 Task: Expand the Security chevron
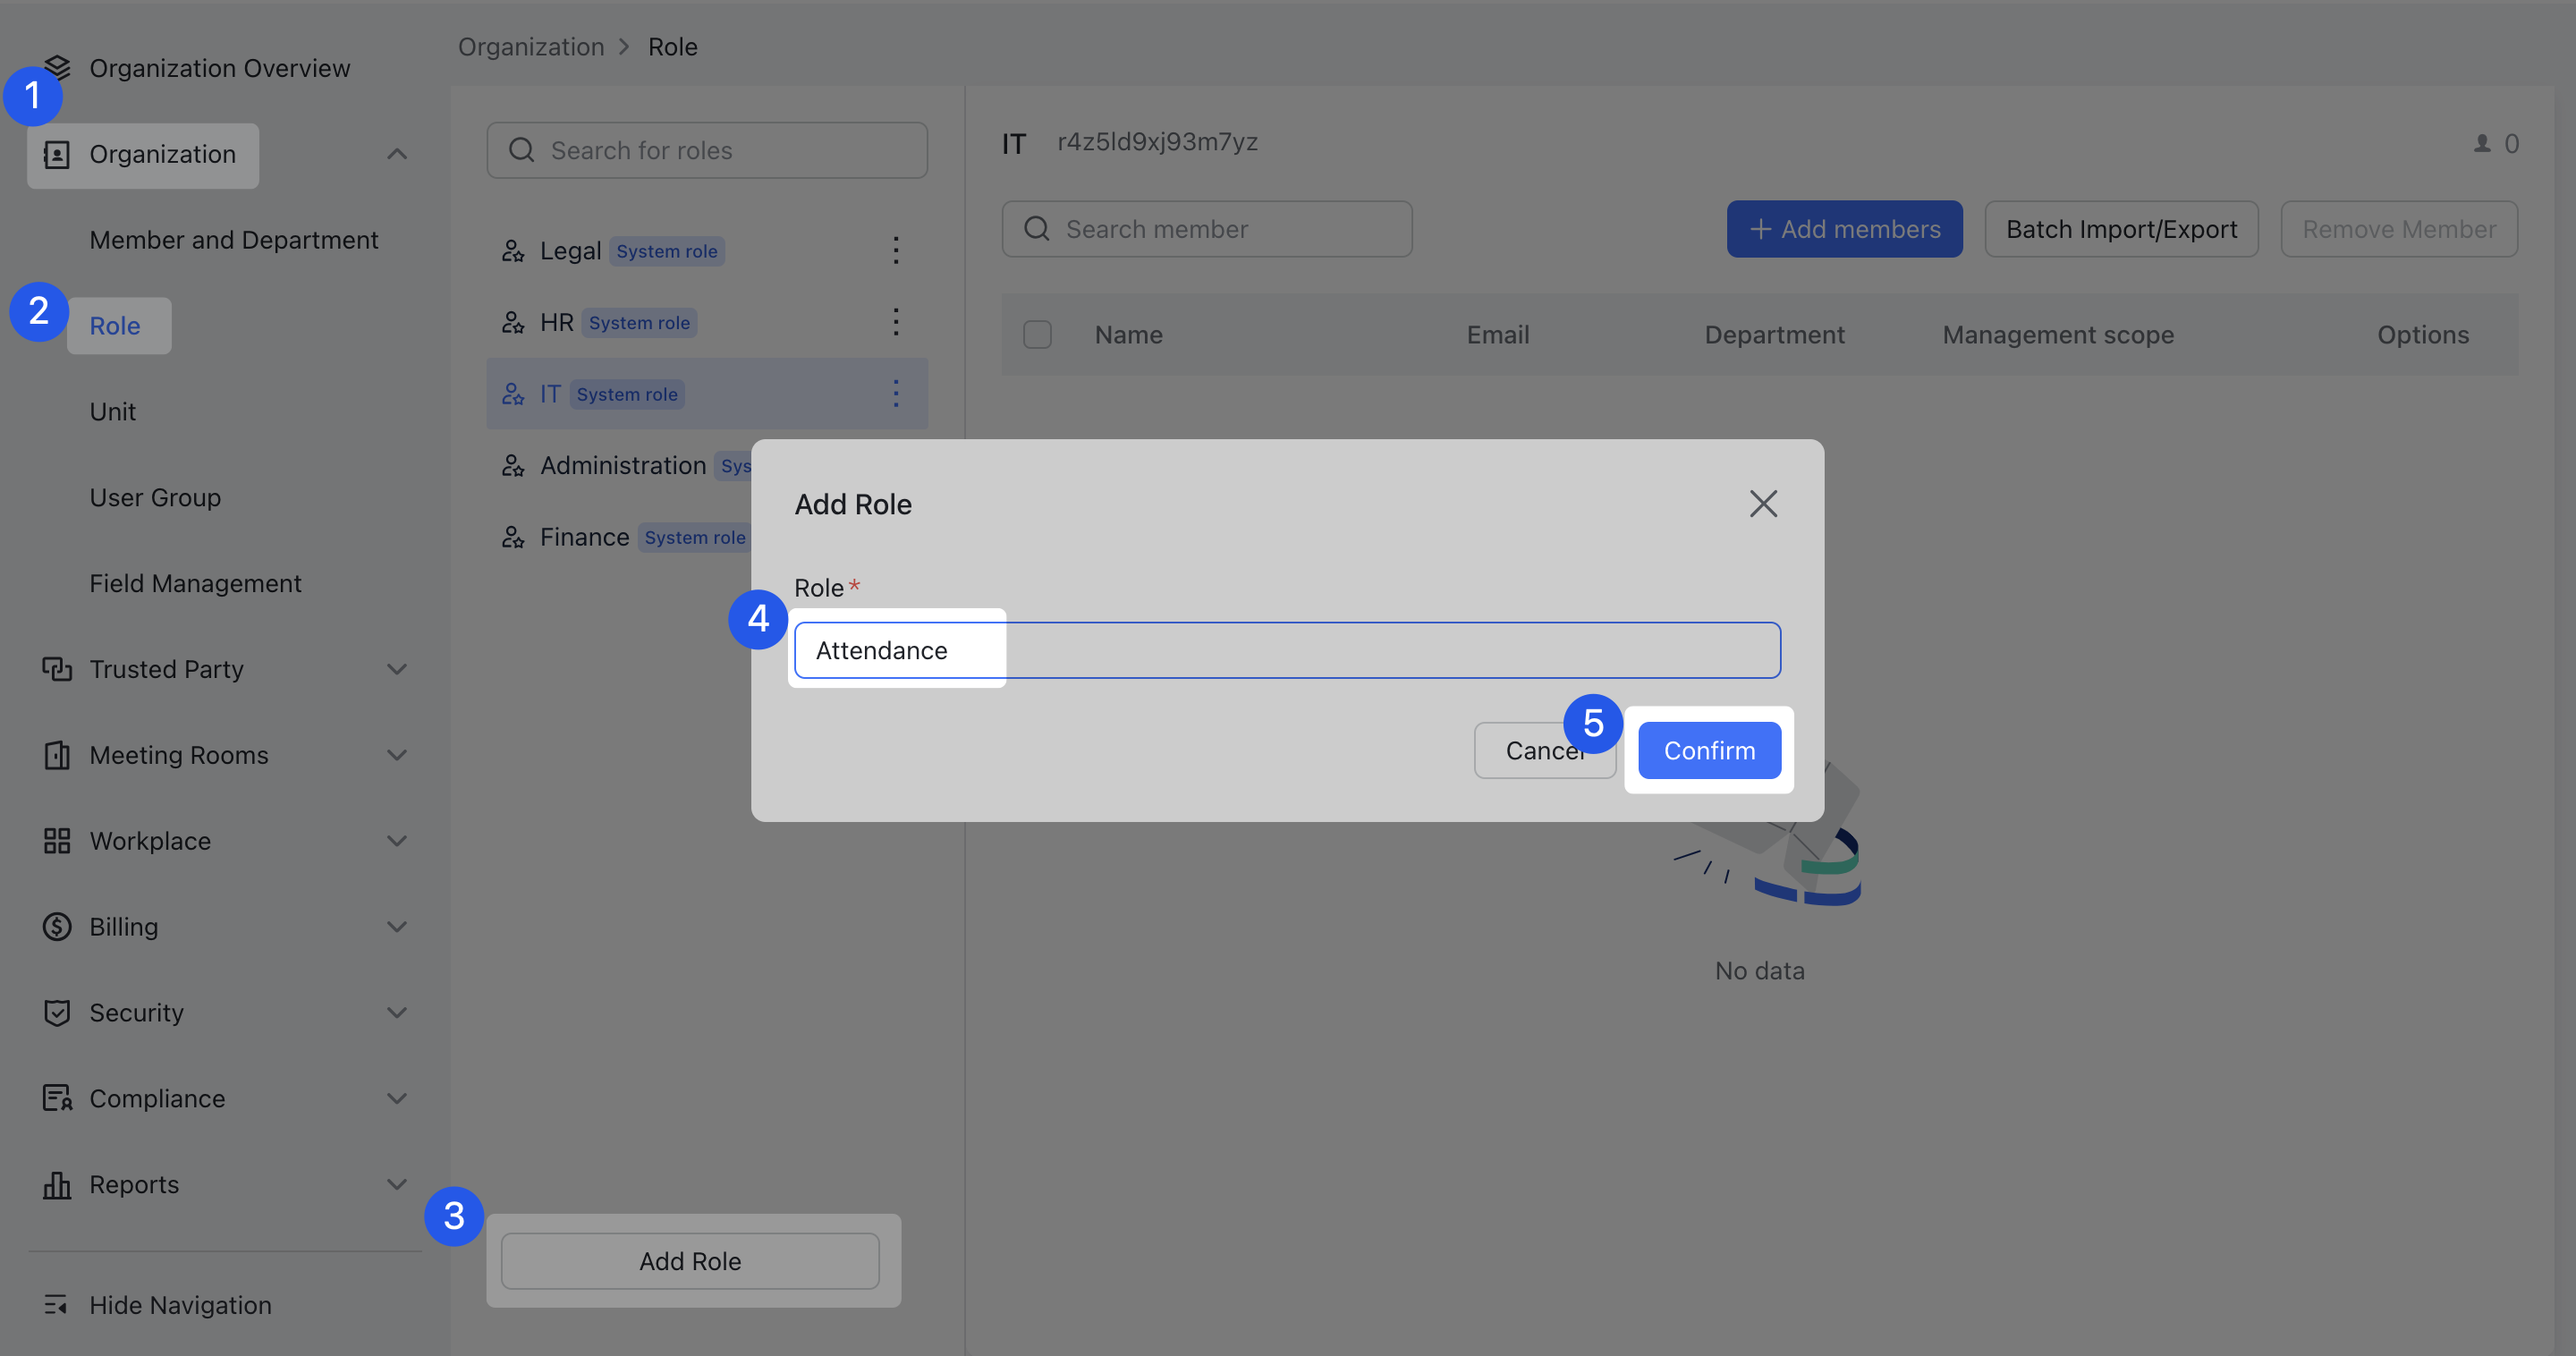point(397,1013)
